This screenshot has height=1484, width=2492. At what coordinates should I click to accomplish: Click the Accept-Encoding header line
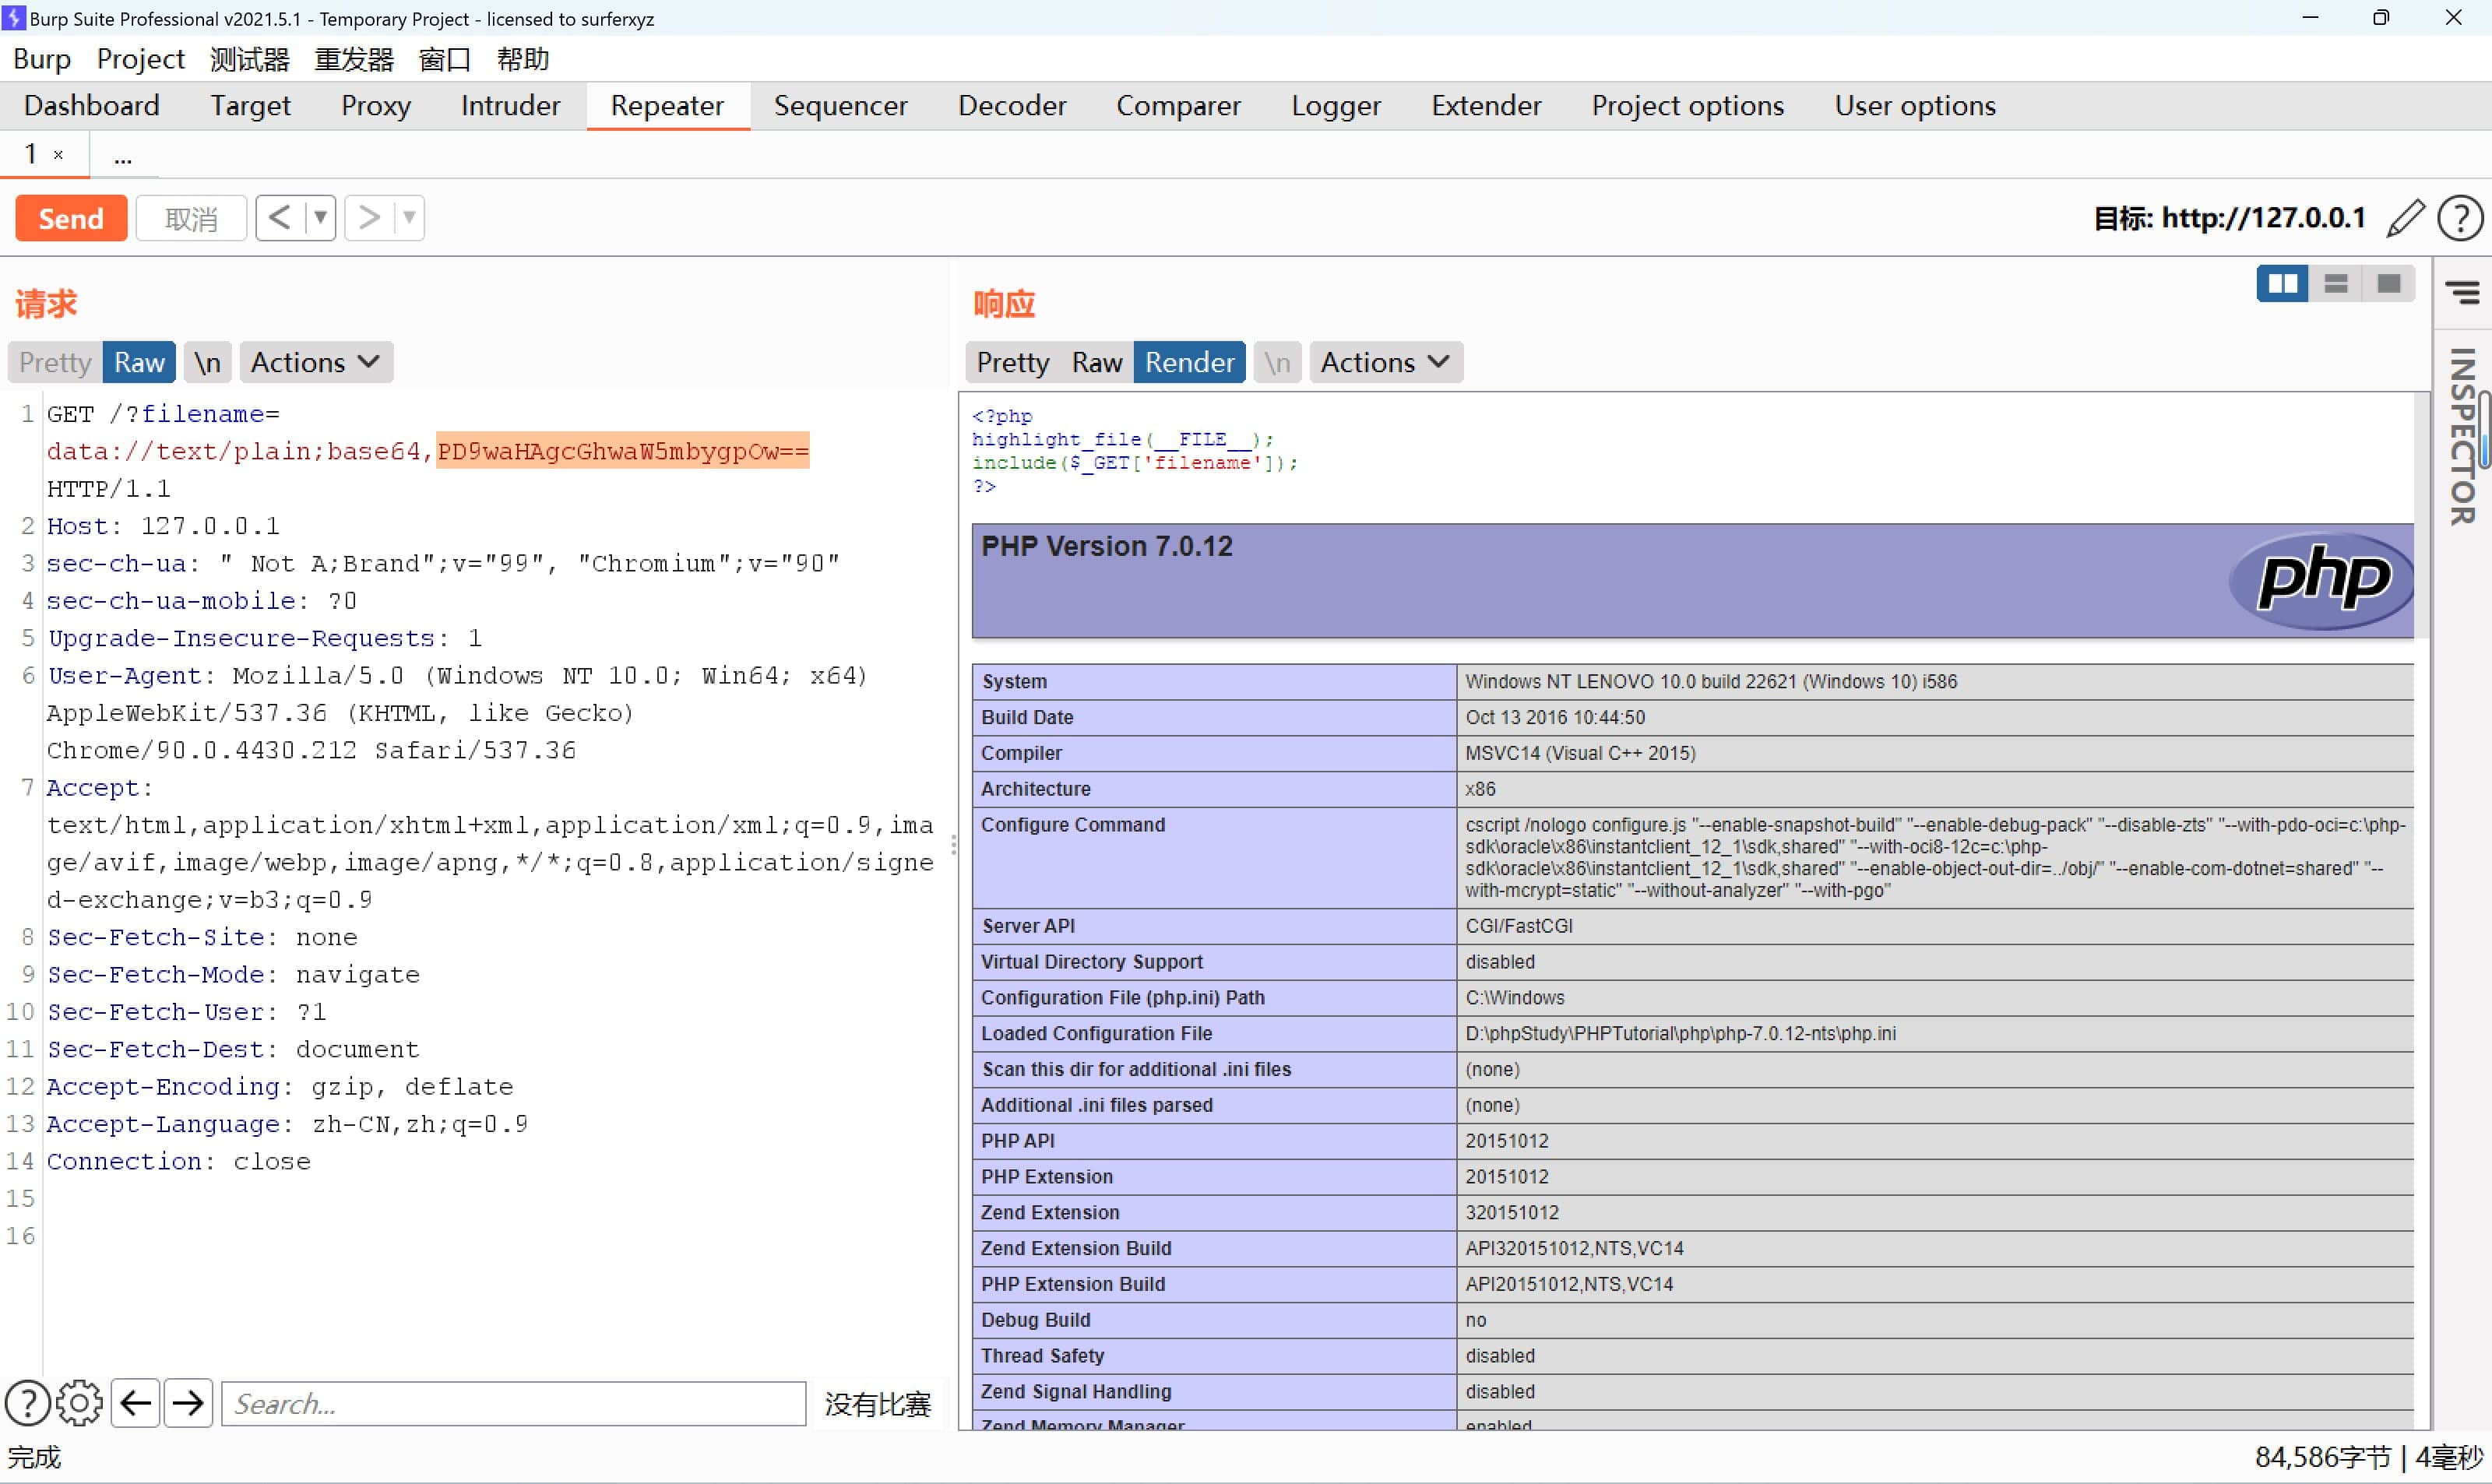click(x=280, y=1086)
